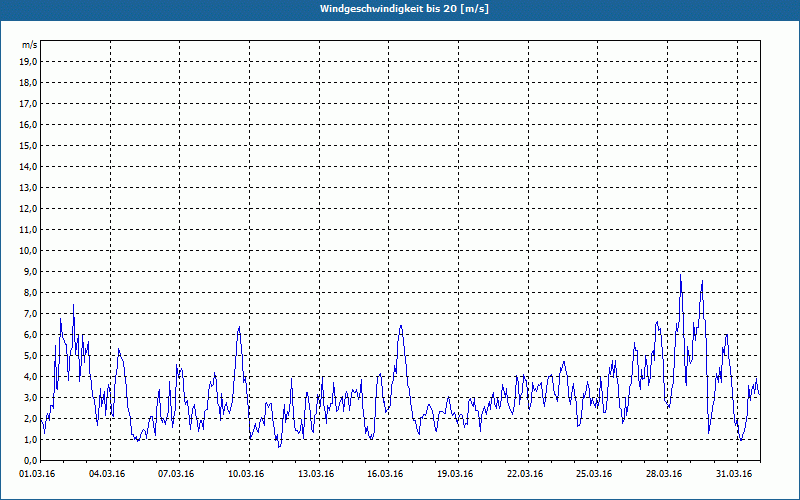
Task: Click the y-axis value '7,0'
Action: coord(30,313)
